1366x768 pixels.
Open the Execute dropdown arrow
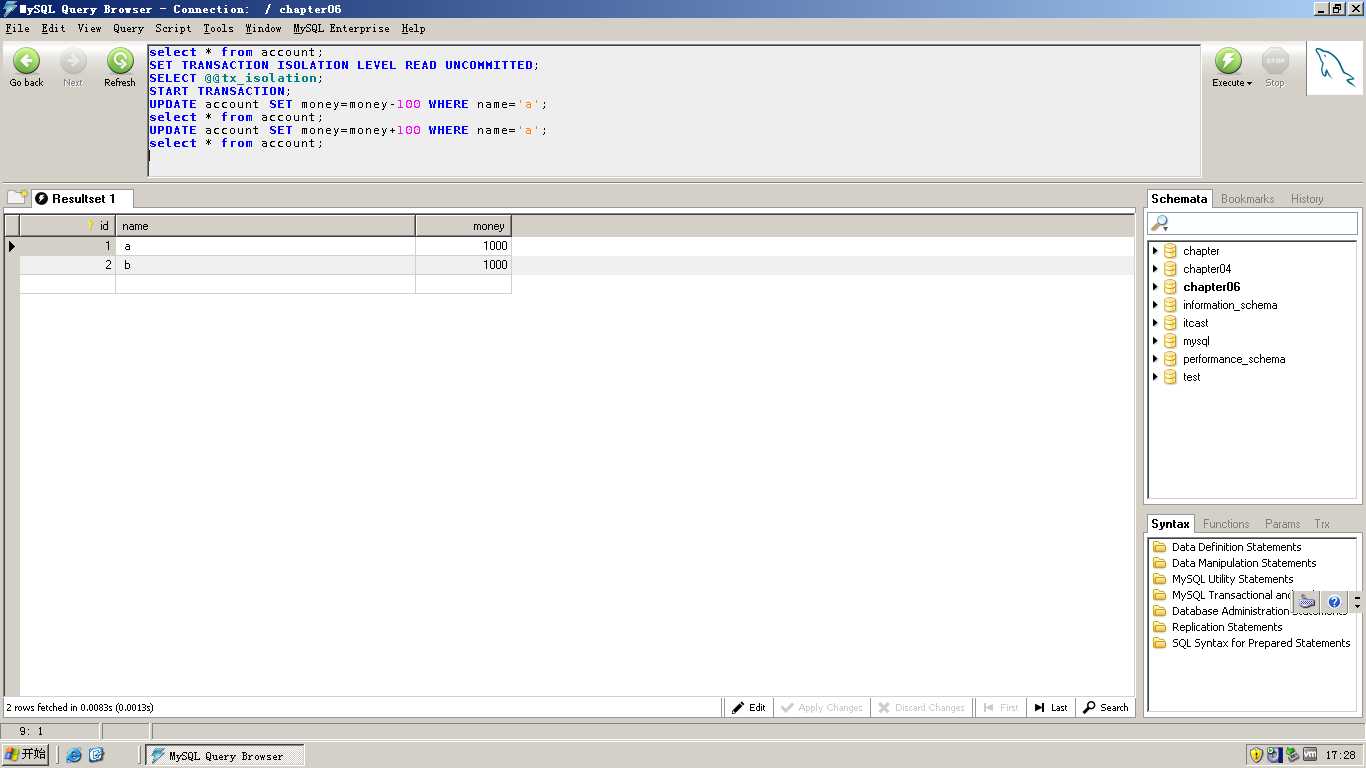point(1249,84)
